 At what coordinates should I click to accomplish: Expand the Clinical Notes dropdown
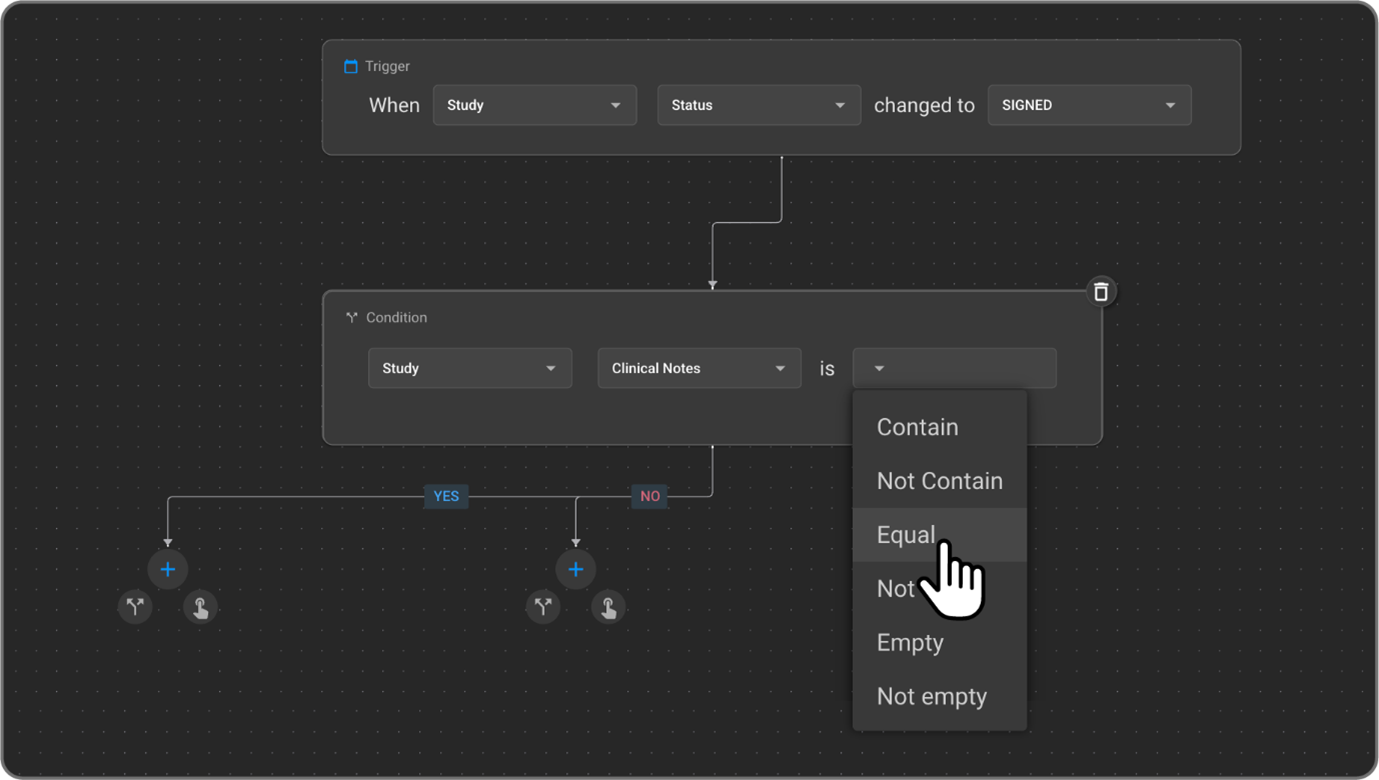point(698,368)
